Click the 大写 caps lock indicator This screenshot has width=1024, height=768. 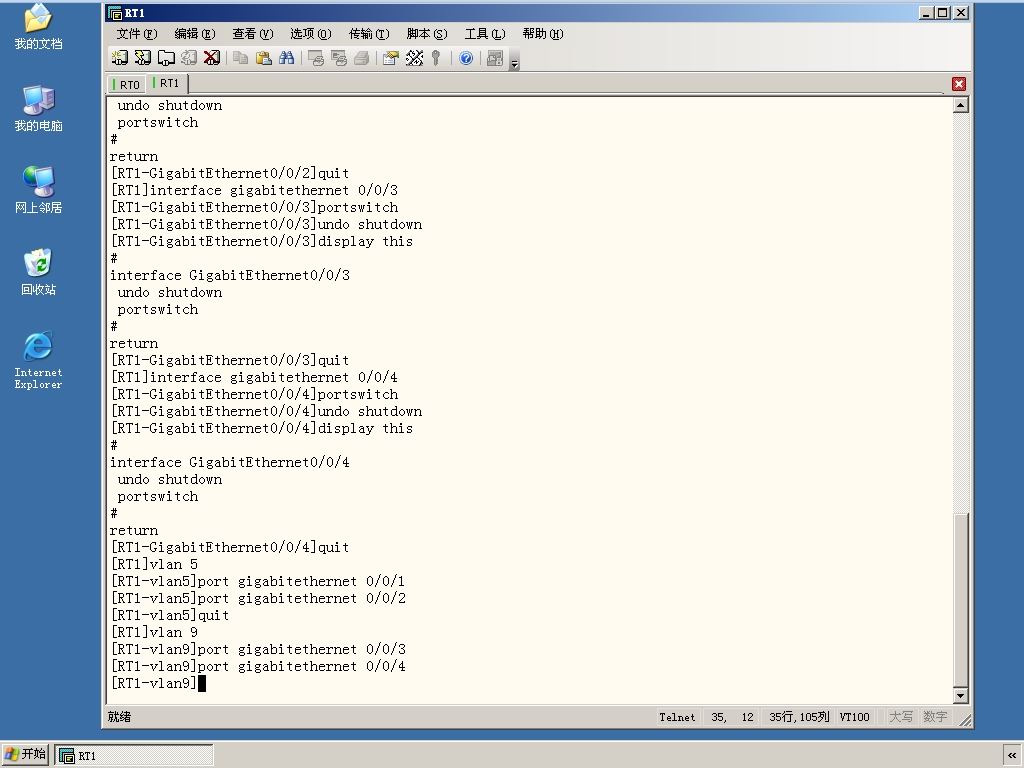pyautogui.click(x=901, y=717)
